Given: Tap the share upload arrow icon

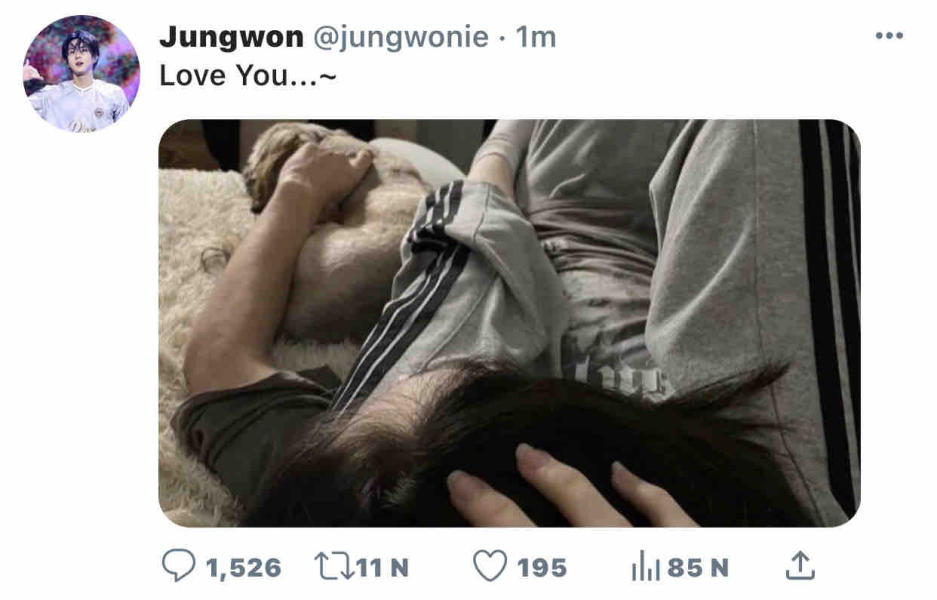Looking at the screenshot, I should point(800,566).
